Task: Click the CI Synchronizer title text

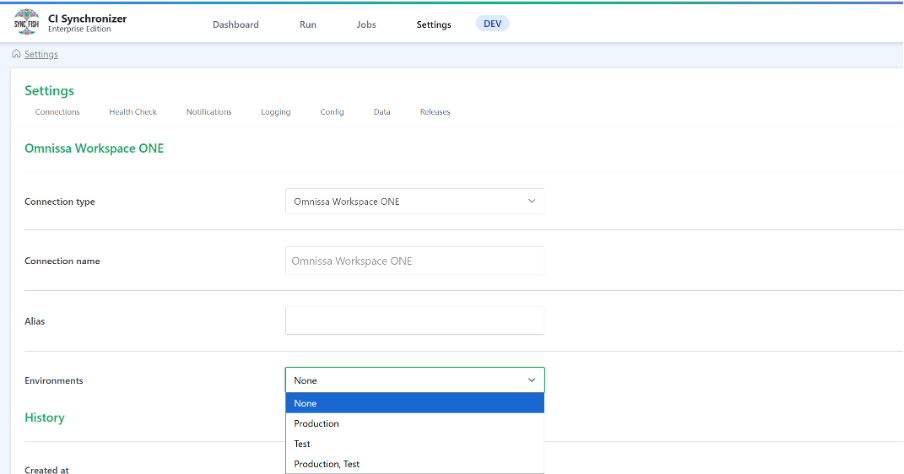Action: coord(87,18)
